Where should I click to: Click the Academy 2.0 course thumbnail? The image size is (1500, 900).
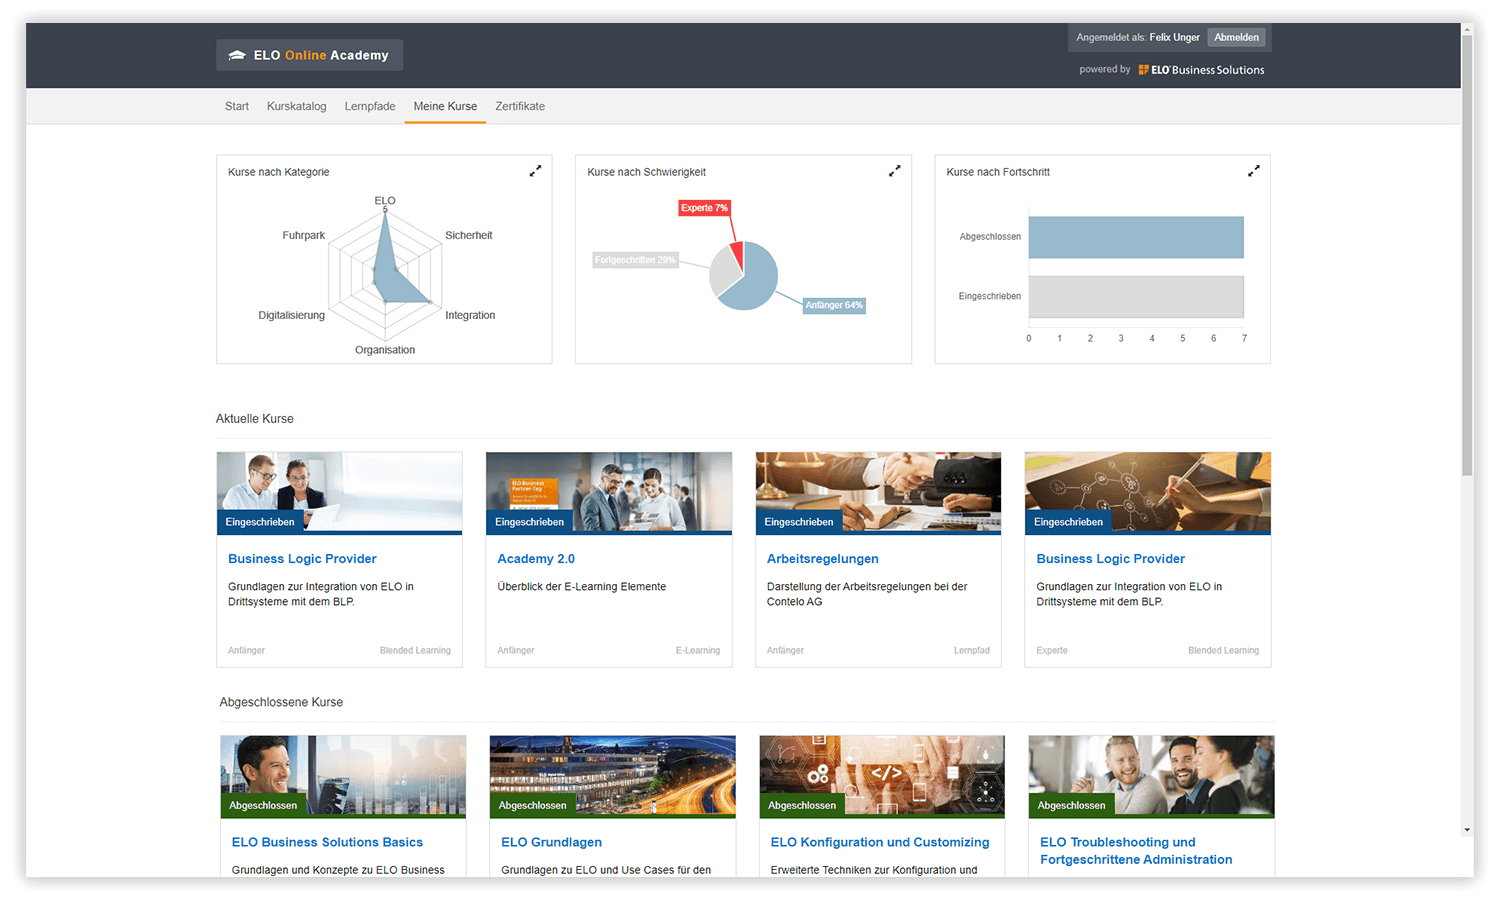coord(608,490)
